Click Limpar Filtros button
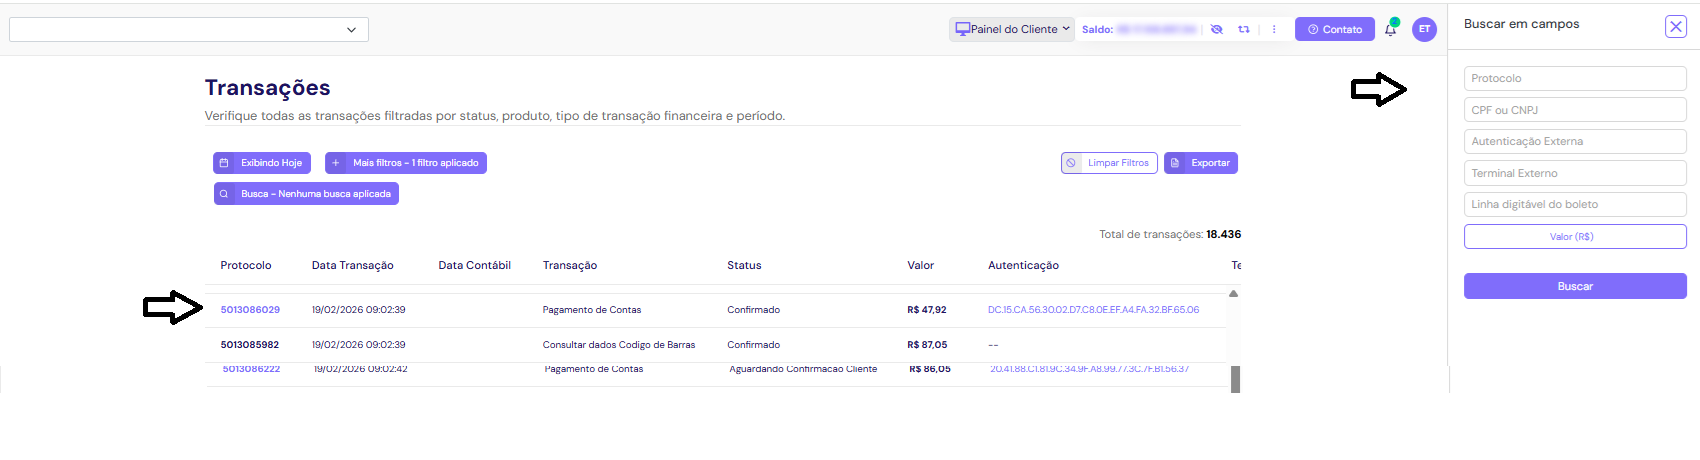1700x460 pixels. [1109, 163]
